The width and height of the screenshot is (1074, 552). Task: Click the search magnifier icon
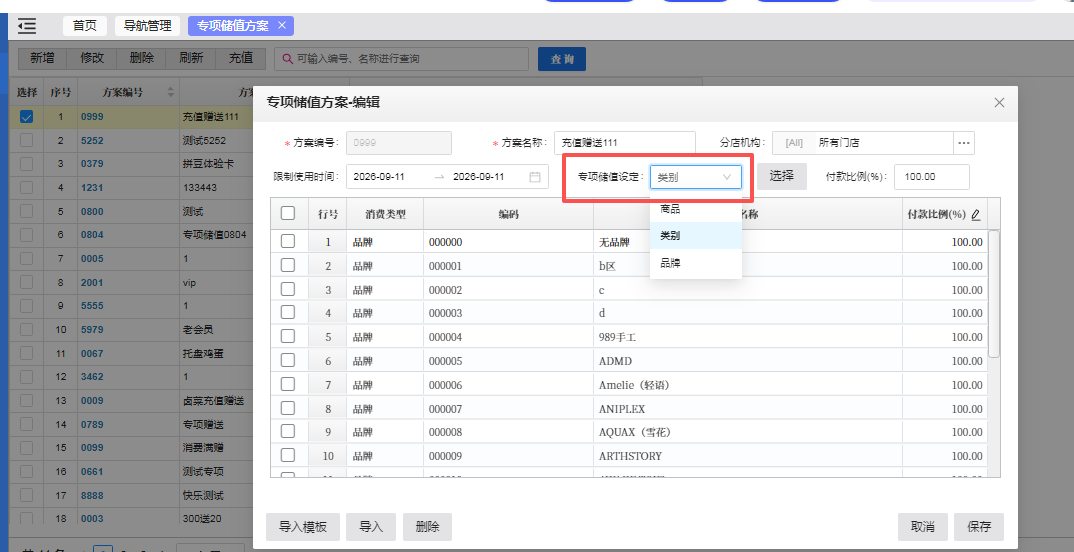tap(288, 59)
